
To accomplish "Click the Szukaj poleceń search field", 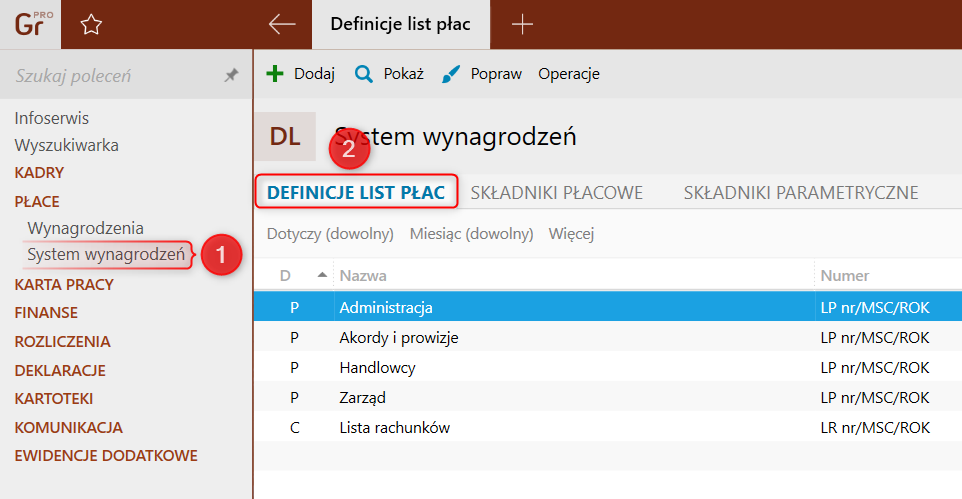I will [x=110, y=76].
